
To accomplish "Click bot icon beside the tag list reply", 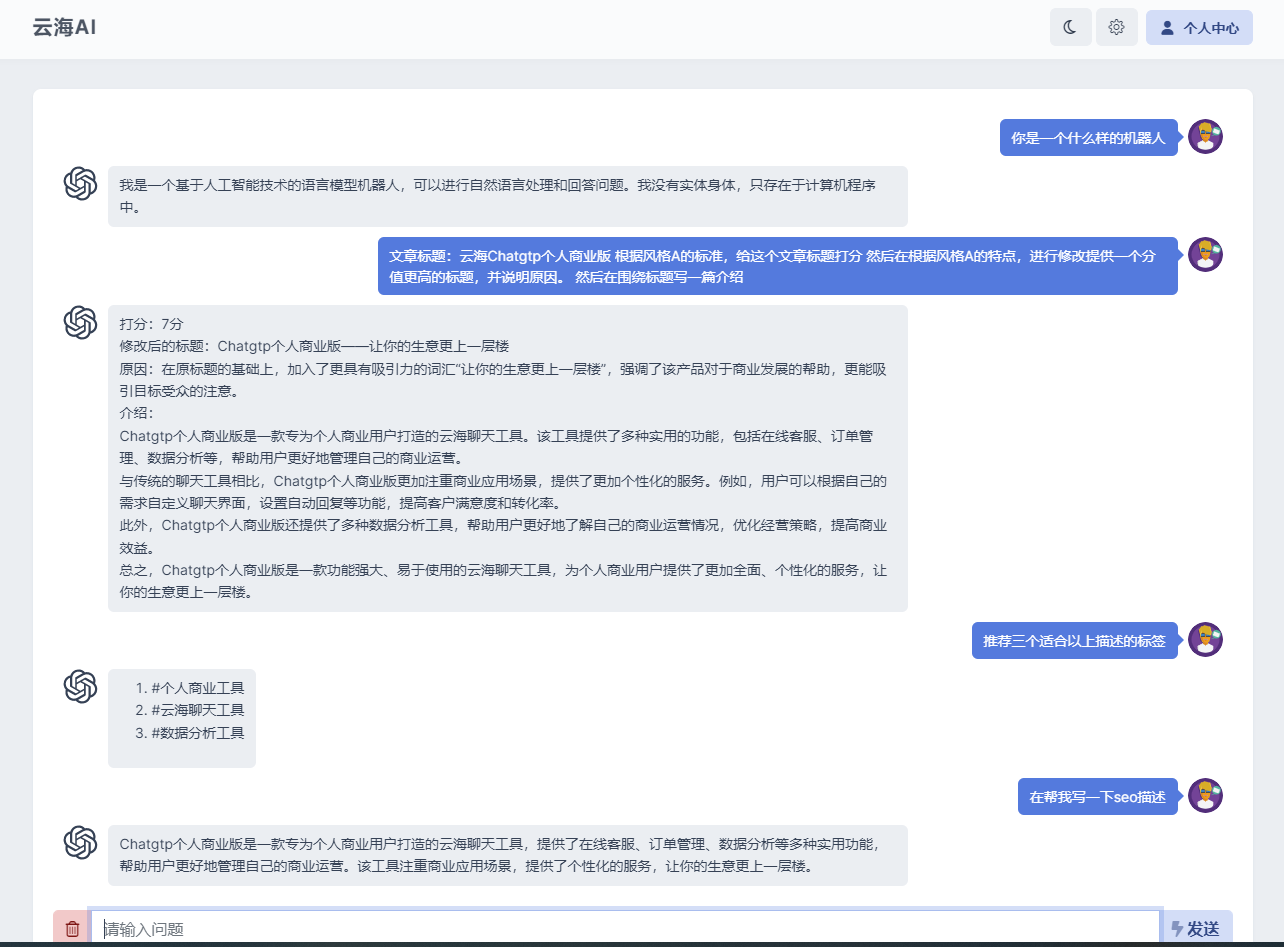I will pos(80,686).
